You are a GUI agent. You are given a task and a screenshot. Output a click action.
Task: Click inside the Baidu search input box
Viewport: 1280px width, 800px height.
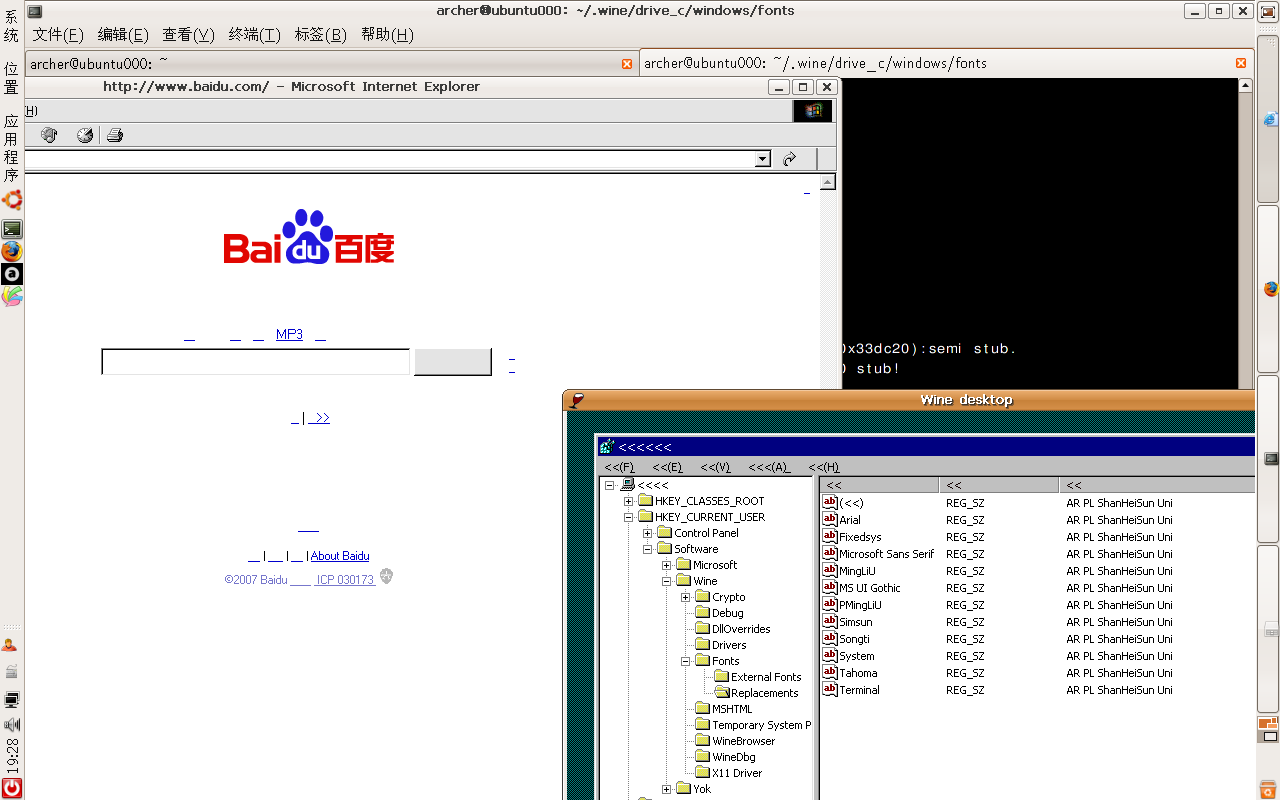256,362
